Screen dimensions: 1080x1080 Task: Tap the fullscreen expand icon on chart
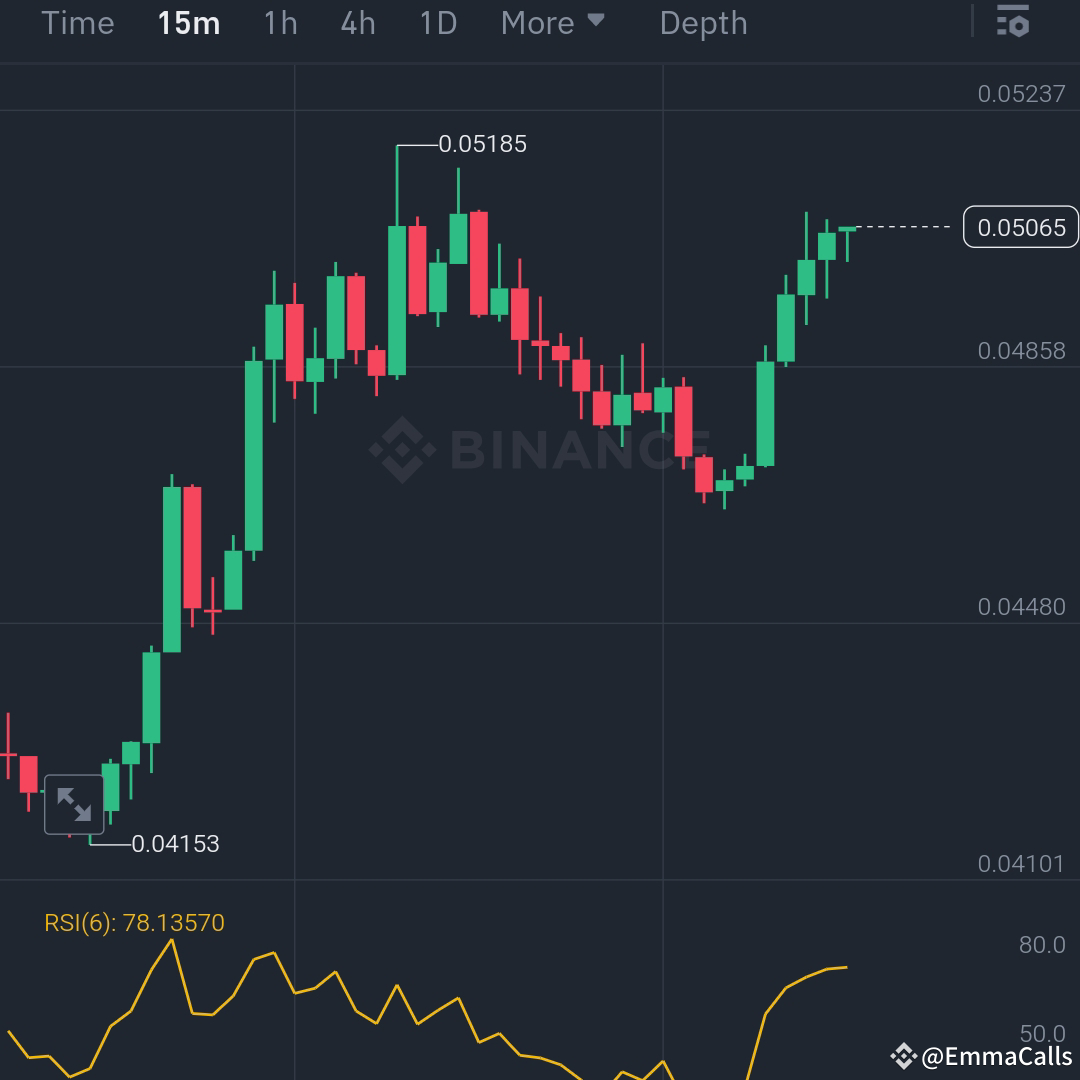(72, 803)
